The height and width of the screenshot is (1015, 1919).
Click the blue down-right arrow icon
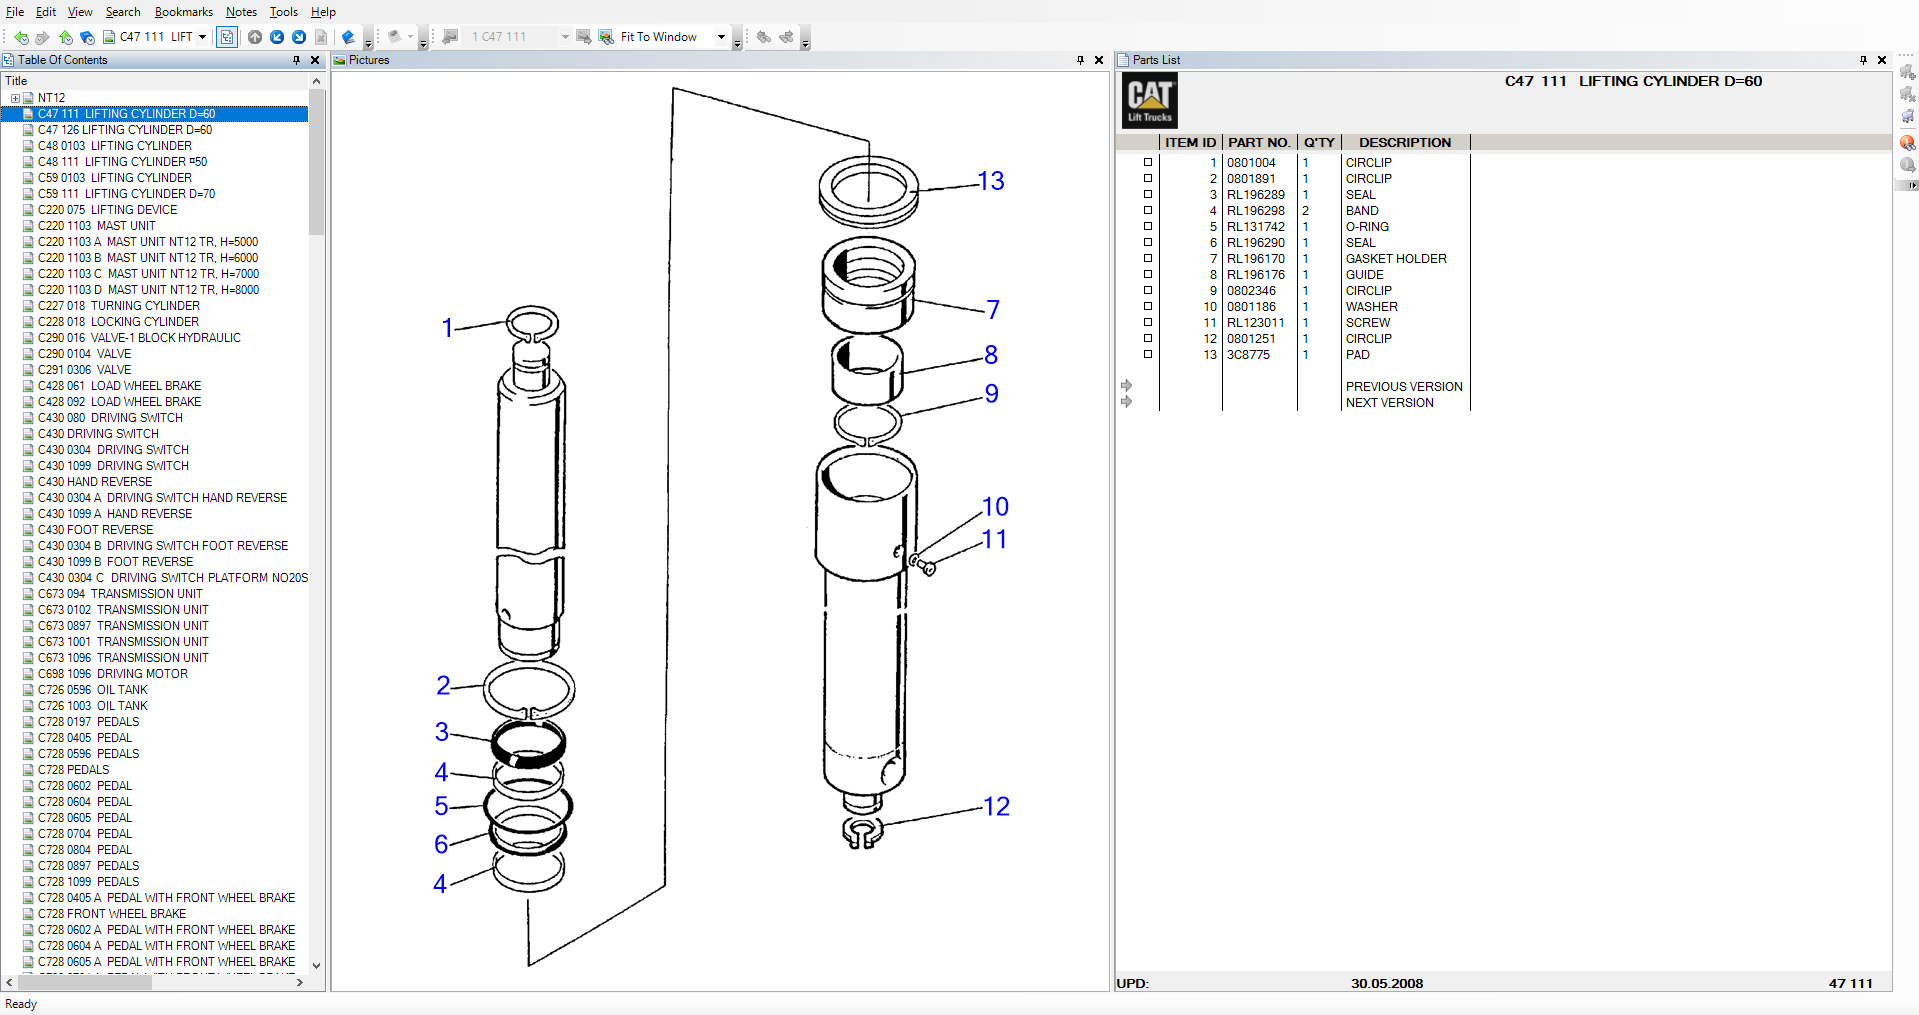(299, 37)
